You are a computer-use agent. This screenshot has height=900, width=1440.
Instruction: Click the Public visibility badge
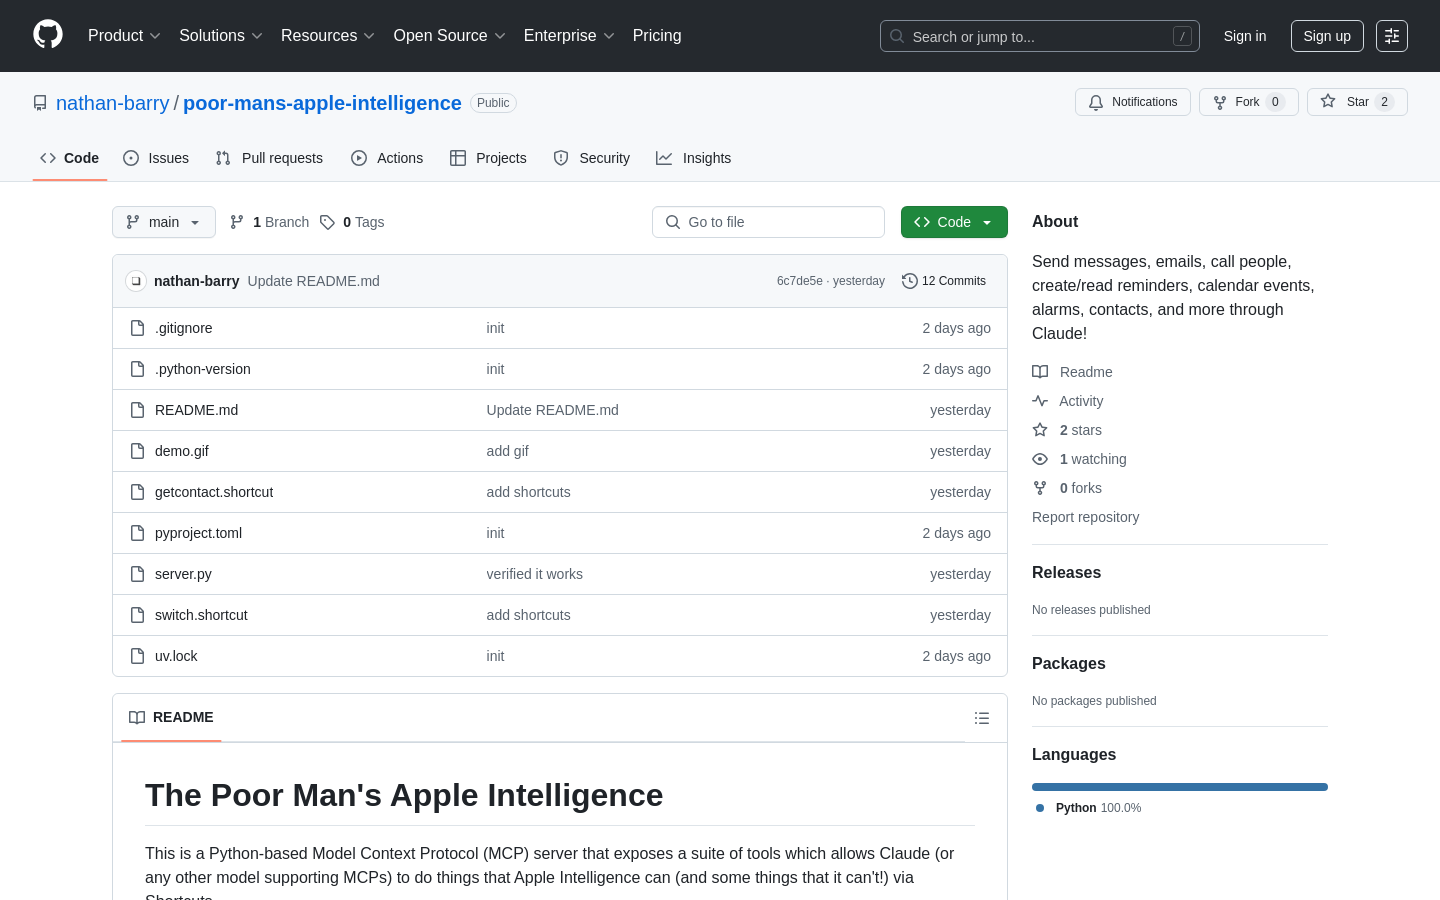[493, 103]
